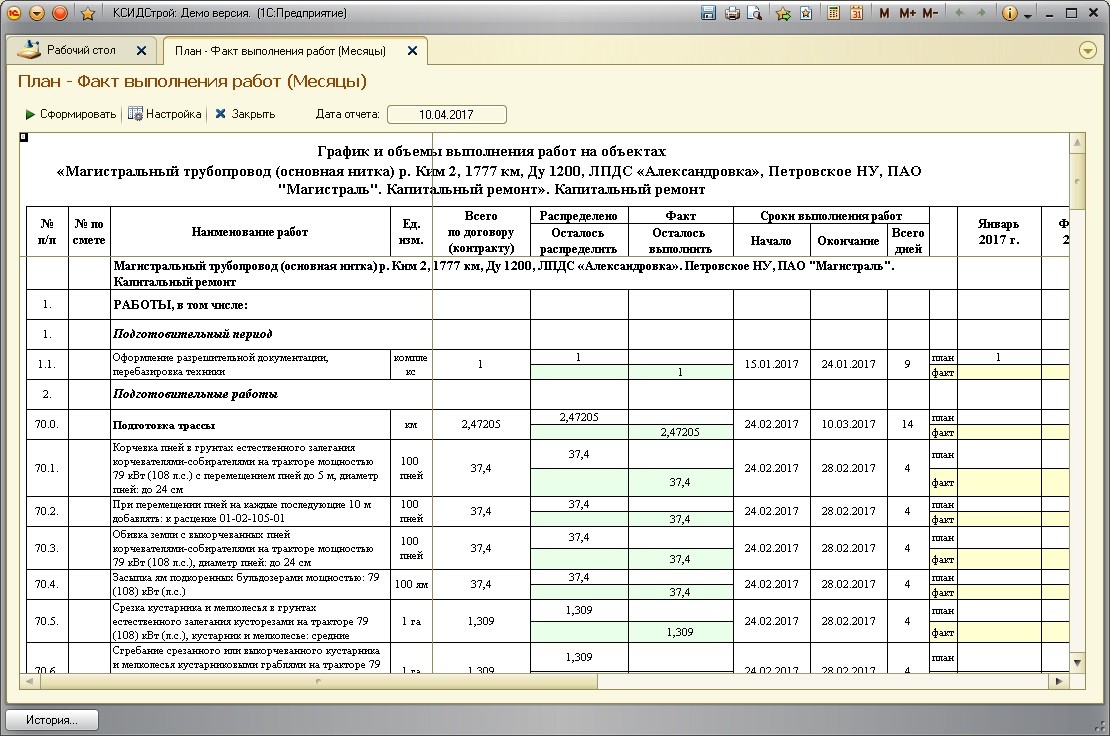The width and height of the screenshot is (1110, 736).
Task: Close План - Факт выполнения работ tab
Action: tap(412, 51)
